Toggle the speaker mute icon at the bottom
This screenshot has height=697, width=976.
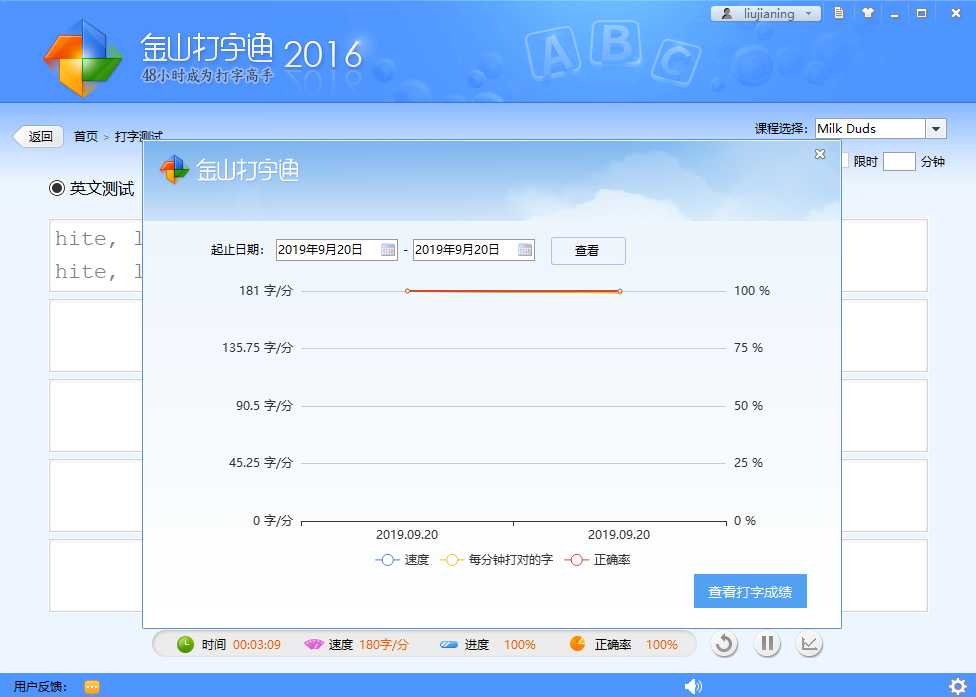[x=693, y=686]
